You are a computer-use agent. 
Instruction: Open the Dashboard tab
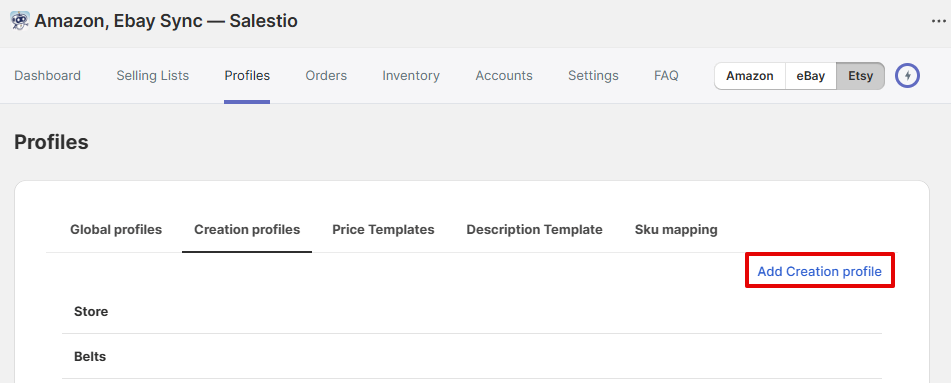(x=47, y=76)
